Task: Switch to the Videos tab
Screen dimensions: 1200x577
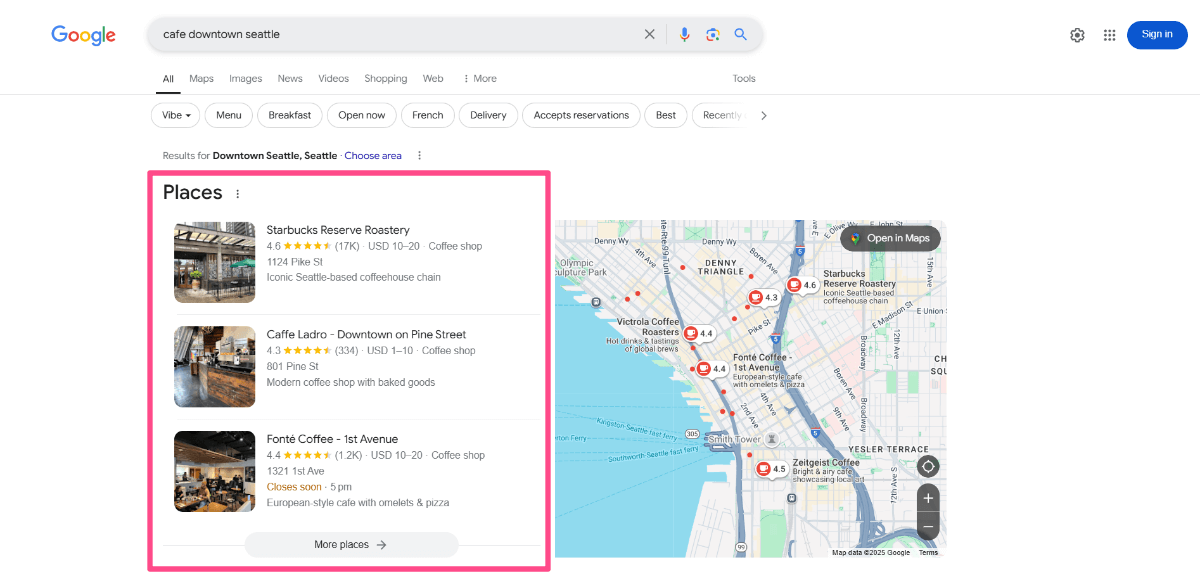Action: point(334,79)
